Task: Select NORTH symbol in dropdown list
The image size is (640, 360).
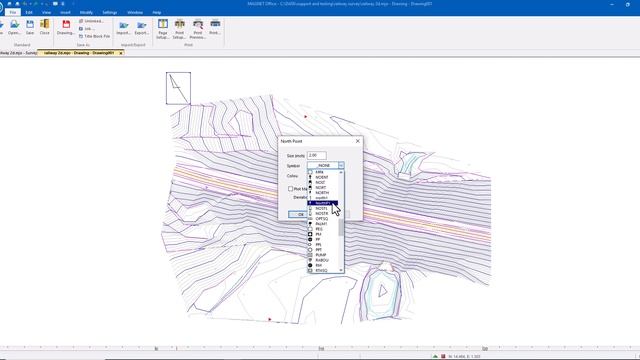Action: point(323,193)
